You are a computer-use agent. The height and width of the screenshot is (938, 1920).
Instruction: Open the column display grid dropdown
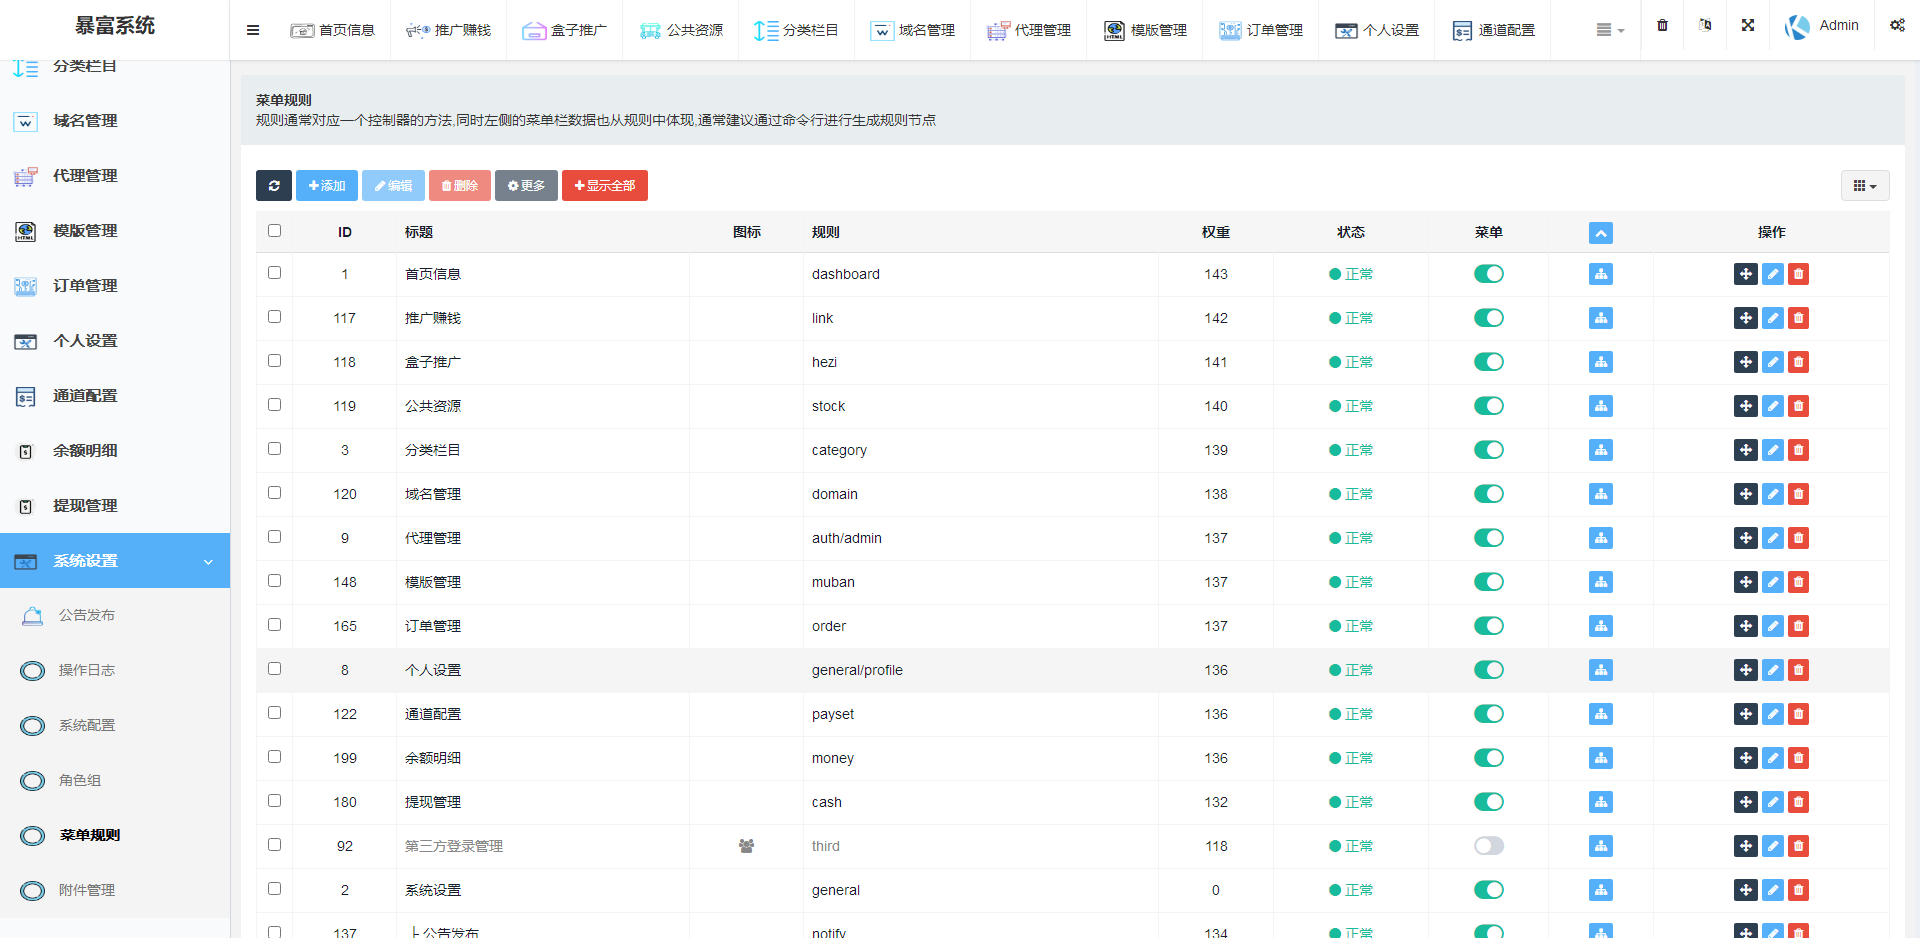pos(1864,186)
